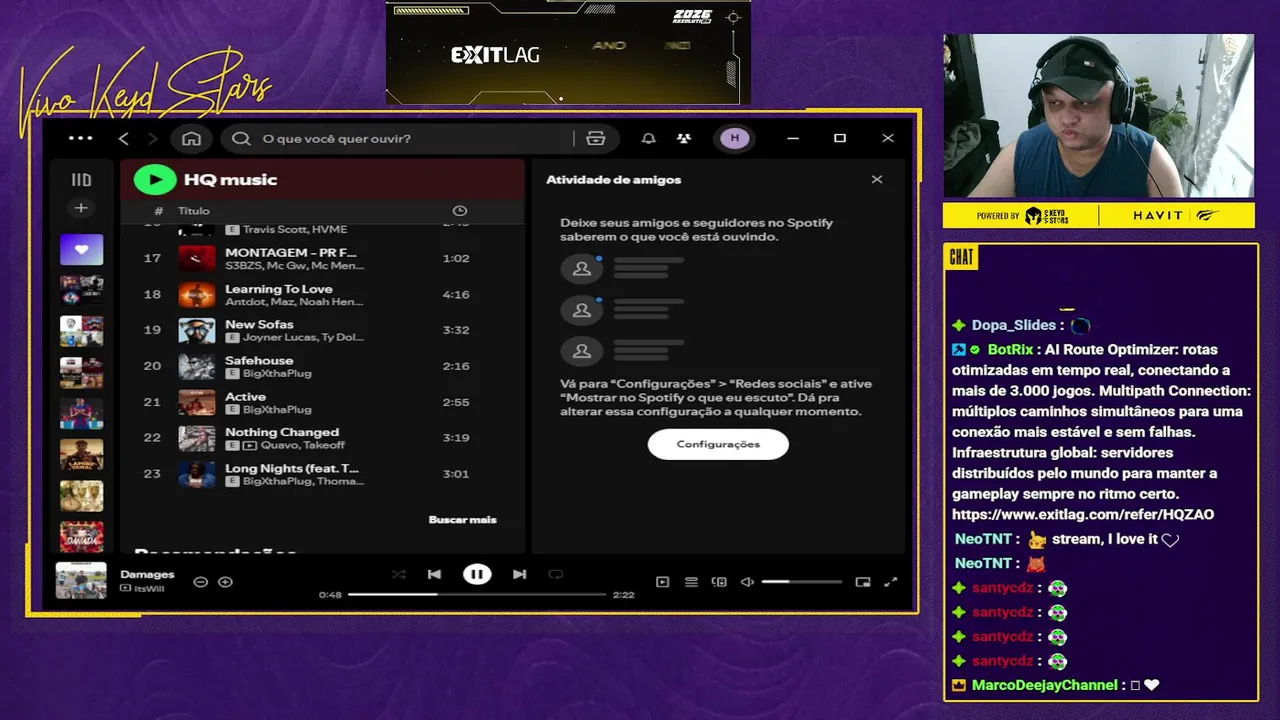Open the artist ItsWill in now playing
The height and width of the screenshot is (720, 1280).
(149, 588)
